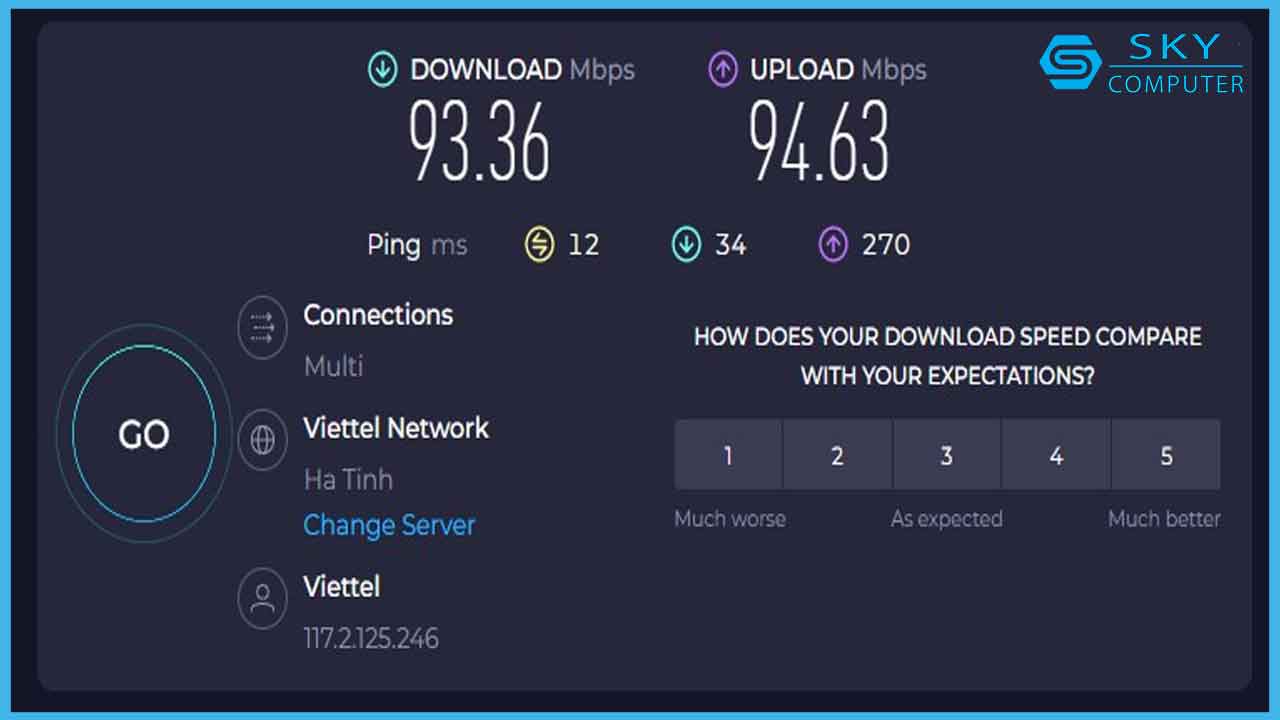
Task: Click the globe icon beside Viettel Network
Action: [262, 440]
